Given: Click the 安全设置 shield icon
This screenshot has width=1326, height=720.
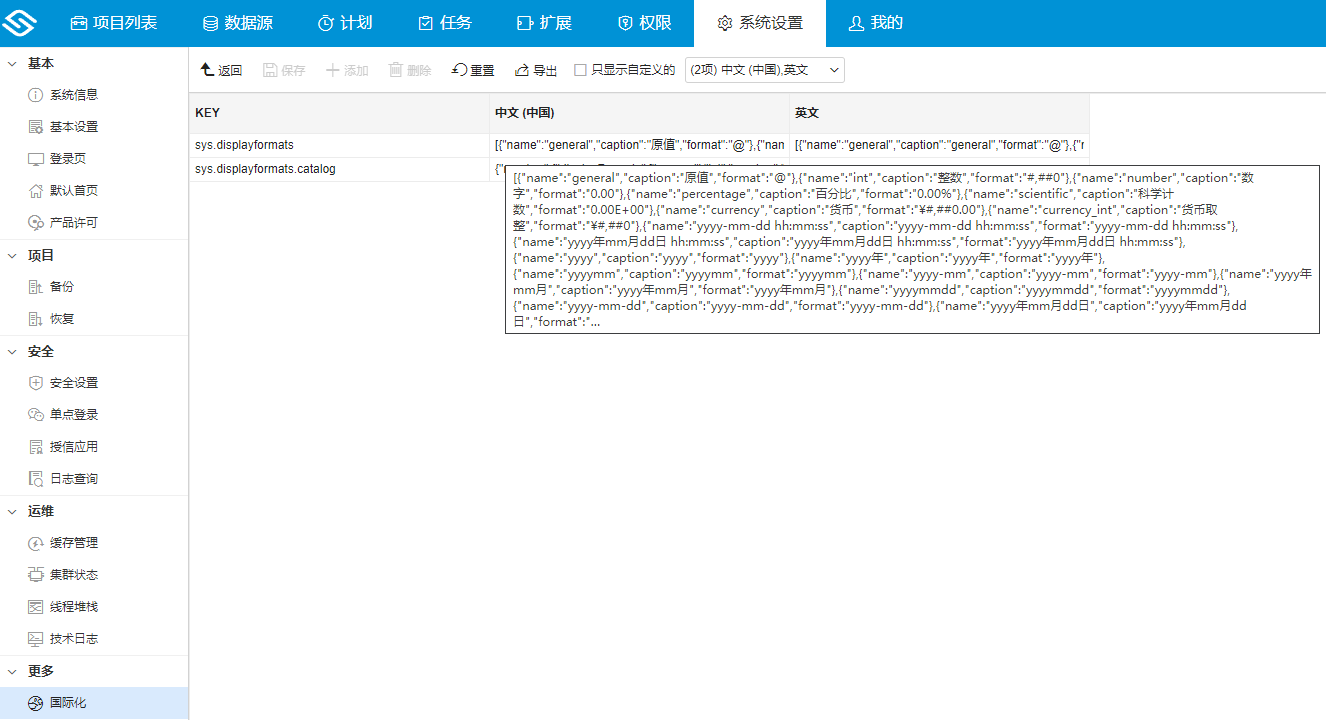Looking at the screenshot, I should (x=36, y=383).
